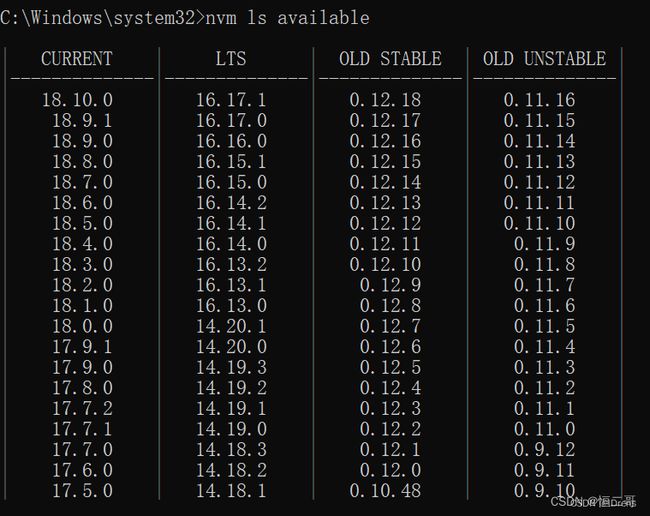Select the OLD STABLE column header
The image size is (650, 516).
[390, 58]
